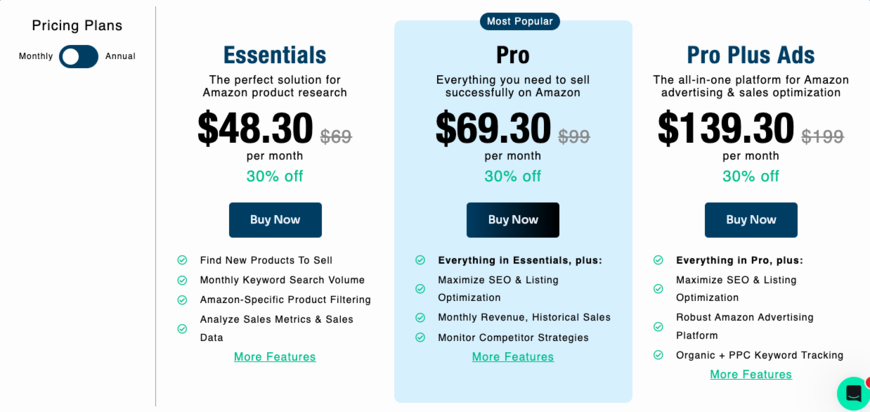This screenshot has width=870, height=412.
Task: Click checkmark beside Find New Products To Sell
Action: click(182, 260)
